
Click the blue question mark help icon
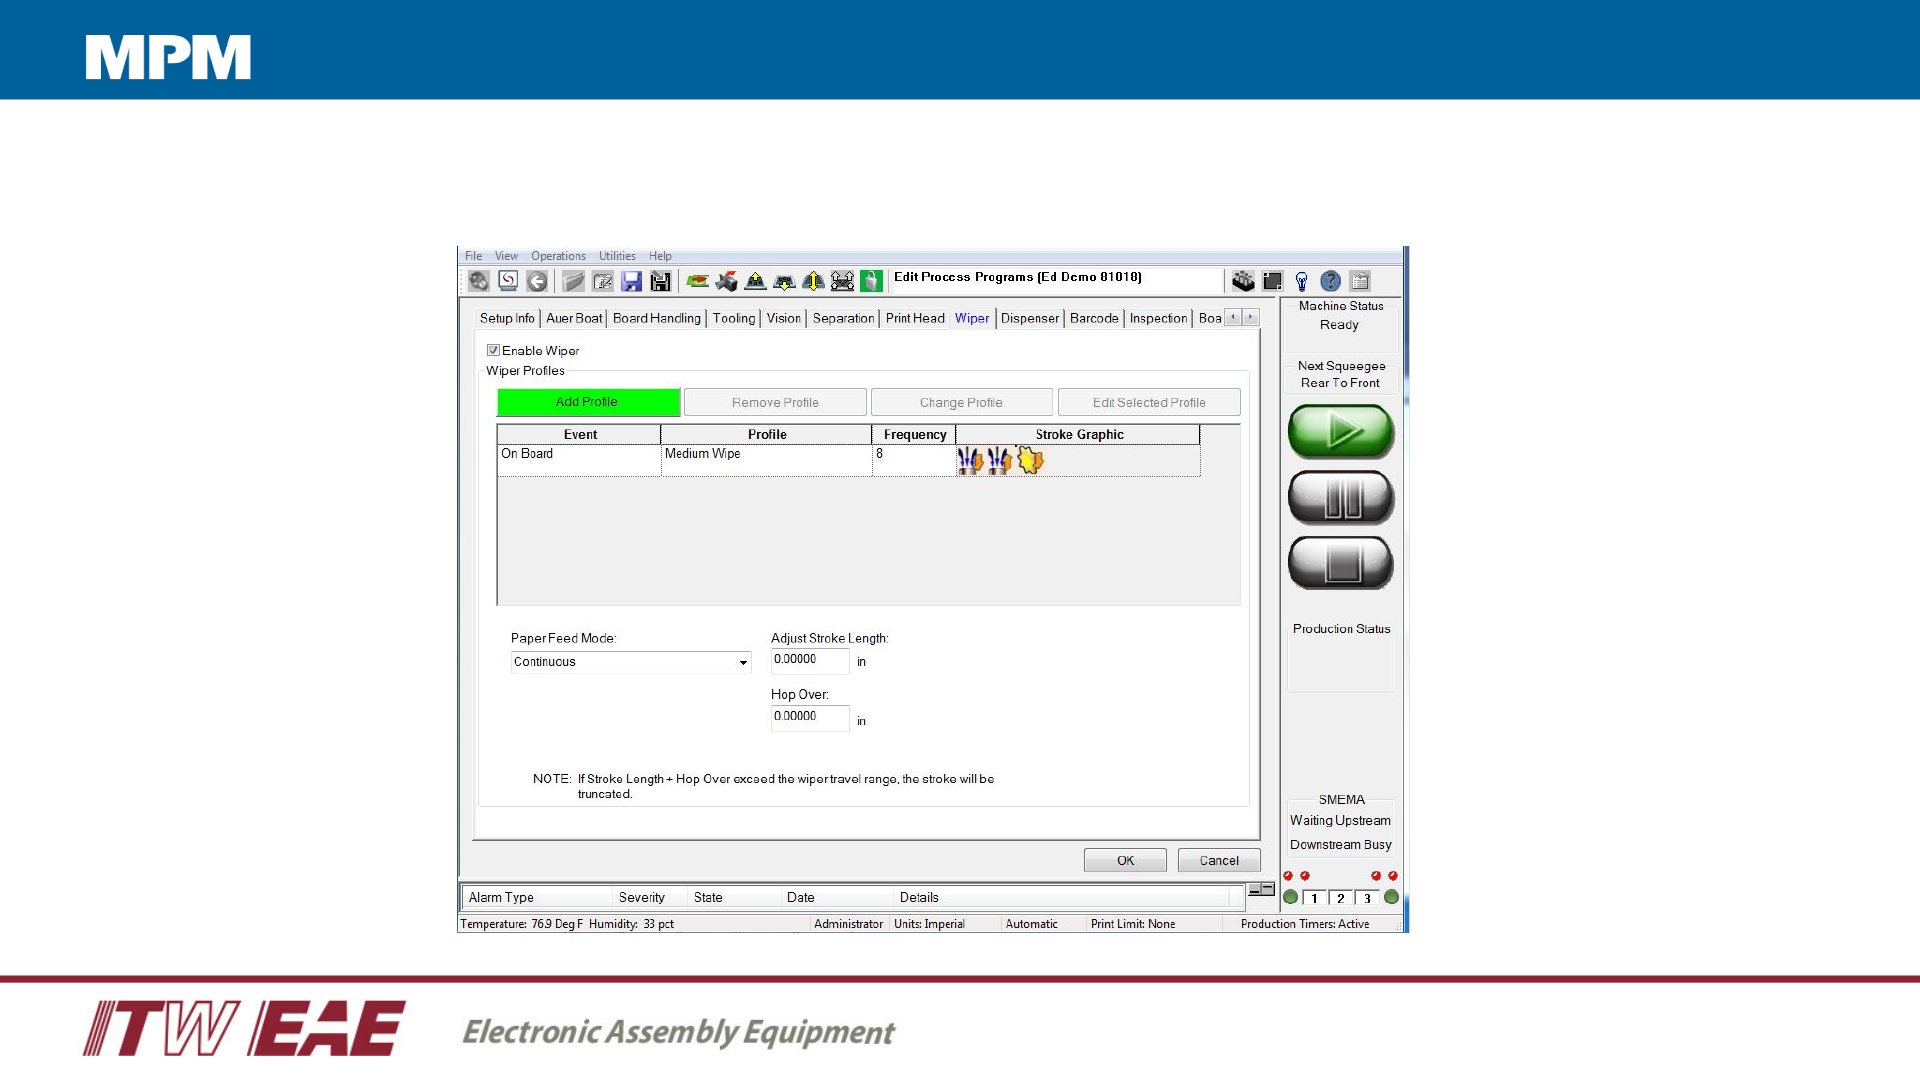[x=1330, y=282]
